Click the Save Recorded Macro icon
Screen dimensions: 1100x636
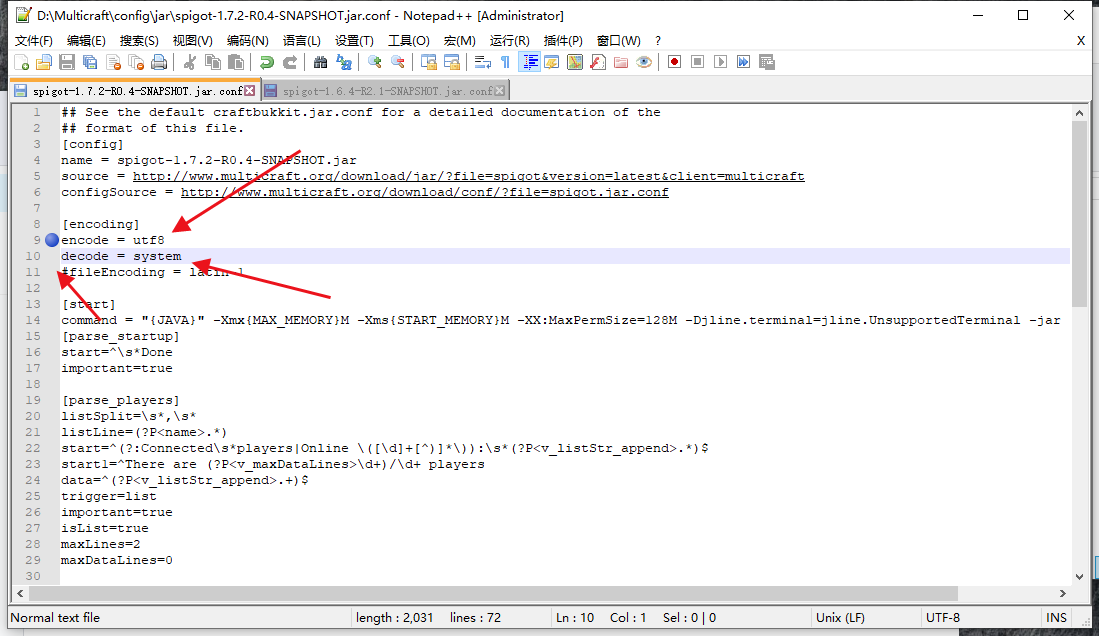click(767, 62)
